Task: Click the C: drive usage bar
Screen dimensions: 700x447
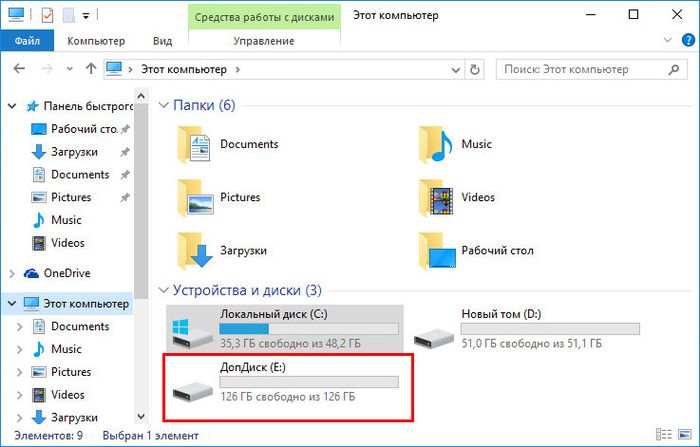Action: pos(309,329)
